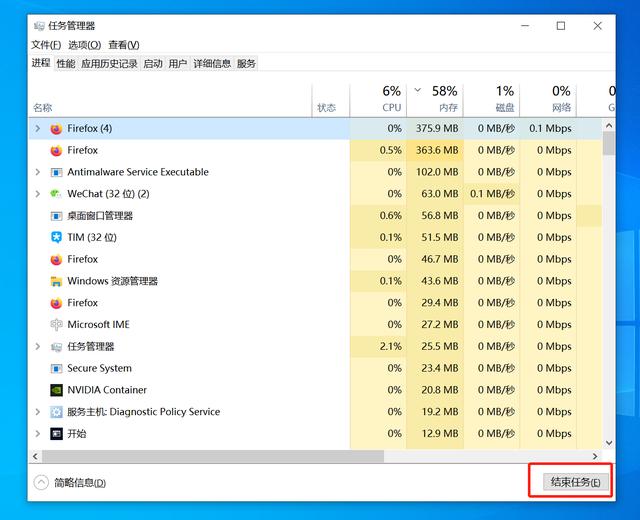
Task: Click the Firefox icon using 363.6 MB
Action: click(56, 151)
